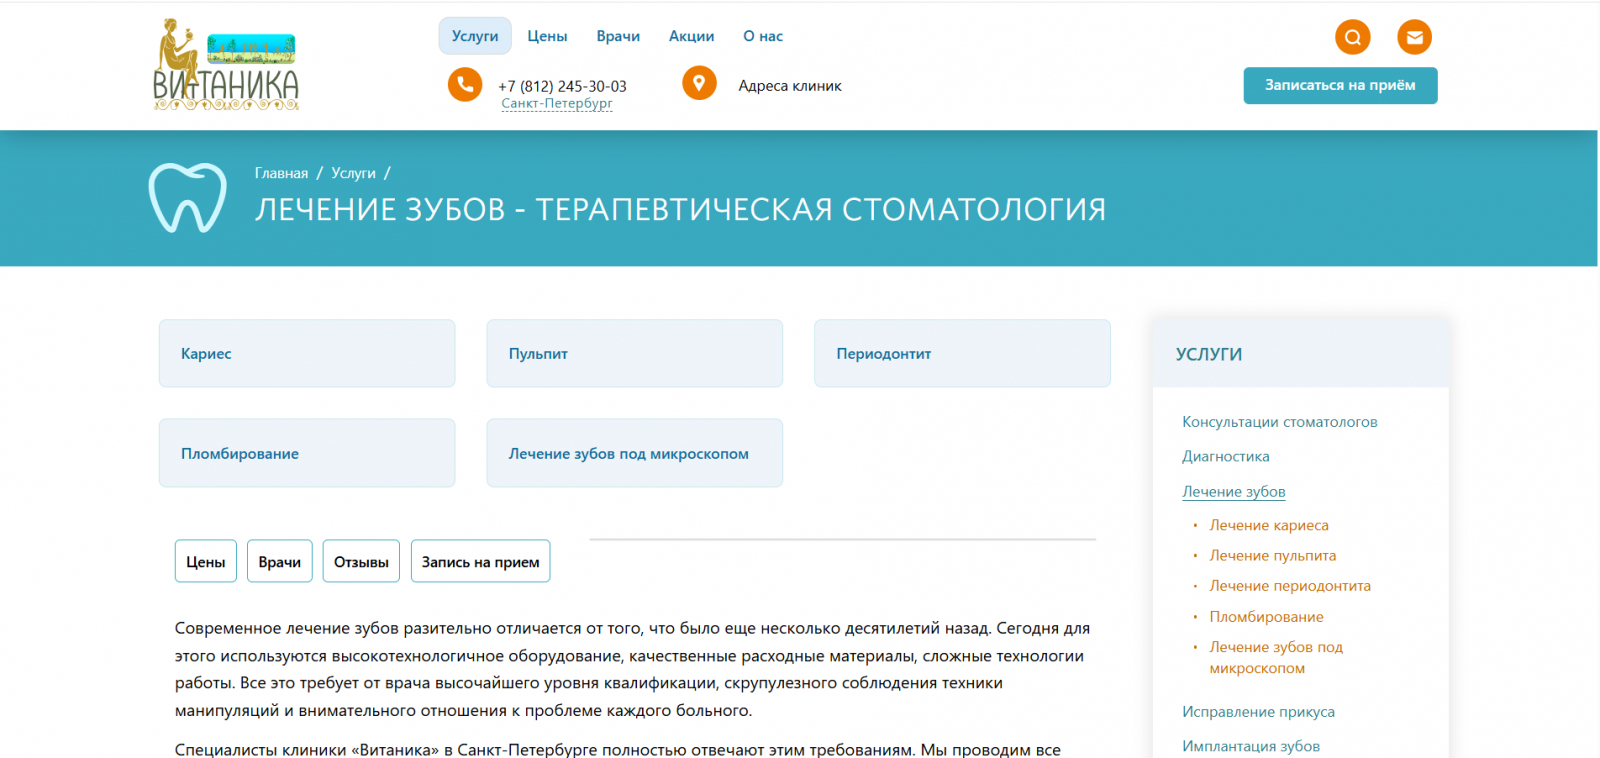Viewport: 1600px width, 758px height.
Task: Click the orange search icon
Action: (1352, 38)
